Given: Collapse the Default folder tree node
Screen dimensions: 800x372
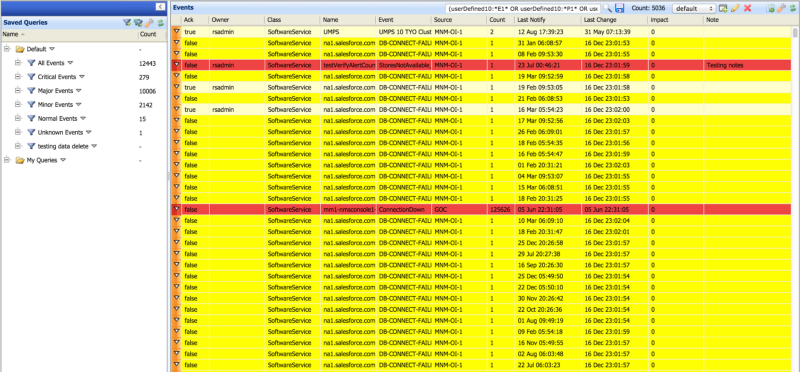Looking at the screenshot, I should [7, 49].
